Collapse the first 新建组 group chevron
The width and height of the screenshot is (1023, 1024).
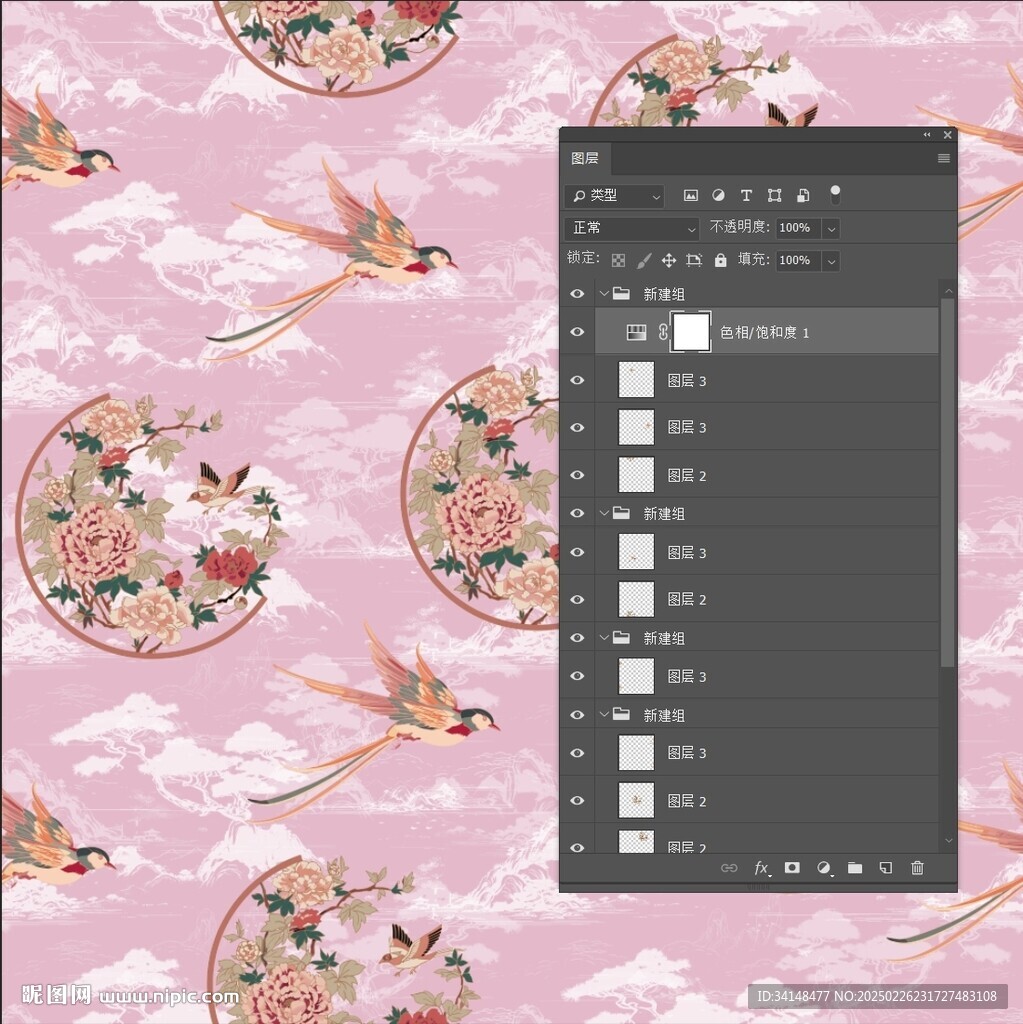pos(604,294)
